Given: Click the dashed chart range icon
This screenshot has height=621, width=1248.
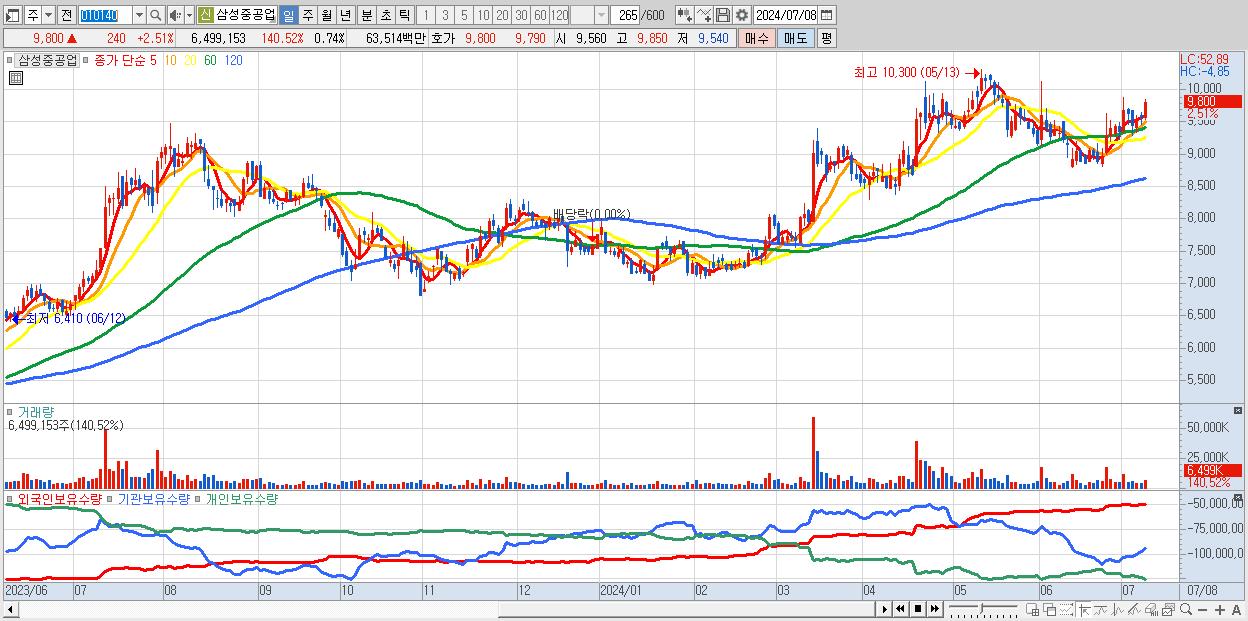Looking at the screenshot, I should tap(1066, 610).
